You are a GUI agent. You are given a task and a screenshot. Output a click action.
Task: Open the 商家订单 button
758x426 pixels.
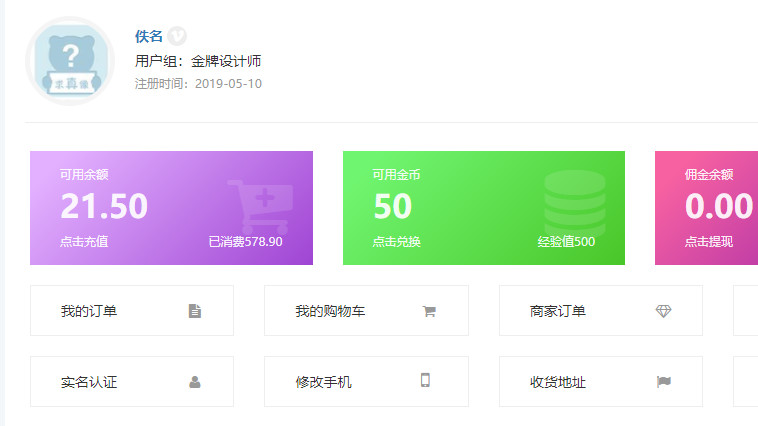tap(601, 310)
